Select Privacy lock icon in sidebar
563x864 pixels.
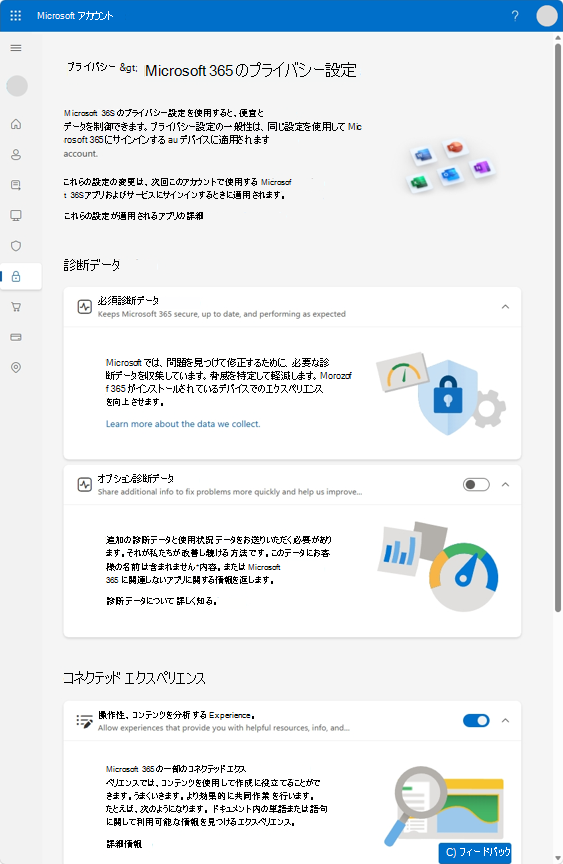tap(16, 277)
